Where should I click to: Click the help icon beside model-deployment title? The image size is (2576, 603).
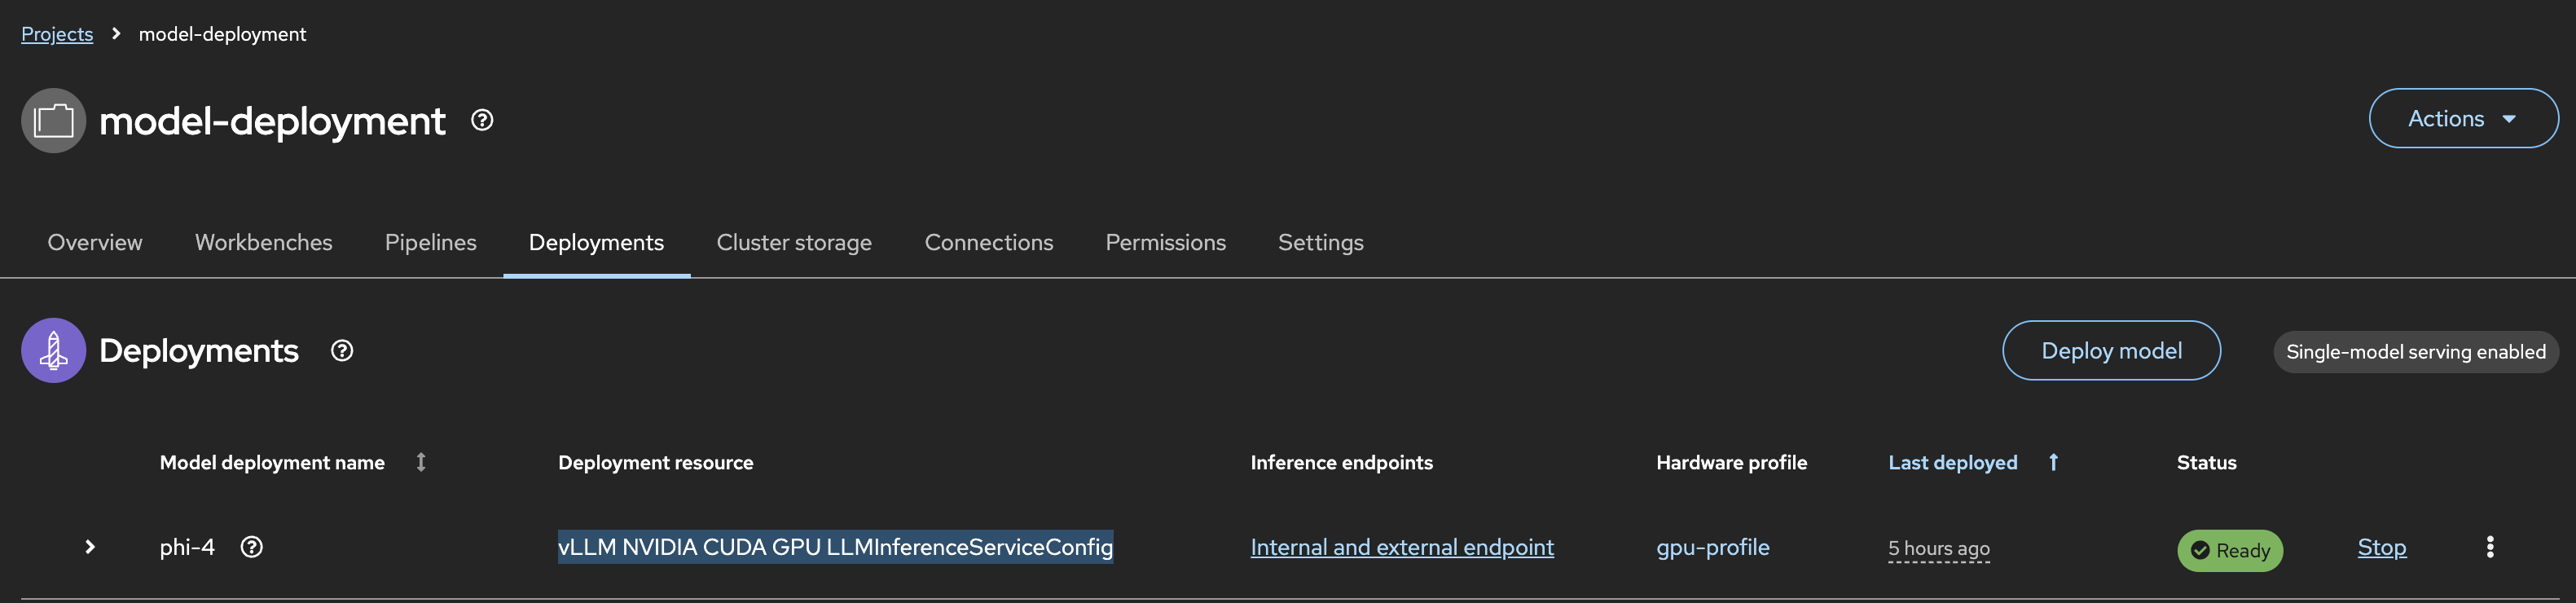tap(482, 120)
